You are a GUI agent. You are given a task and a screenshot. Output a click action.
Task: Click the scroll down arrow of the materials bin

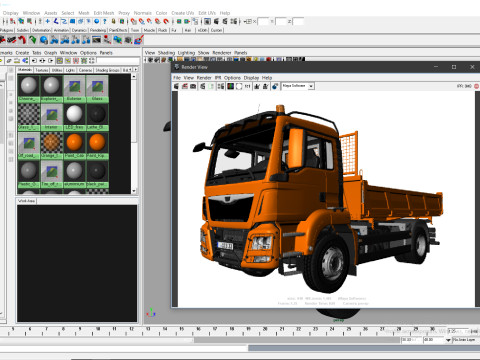(134, 191)
